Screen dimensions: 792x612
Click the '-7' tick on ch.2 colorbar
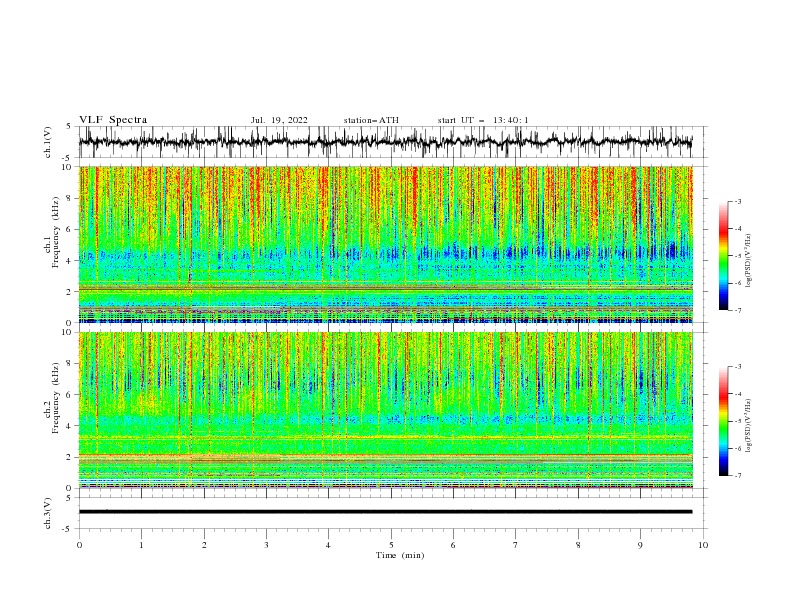point(737,476)
